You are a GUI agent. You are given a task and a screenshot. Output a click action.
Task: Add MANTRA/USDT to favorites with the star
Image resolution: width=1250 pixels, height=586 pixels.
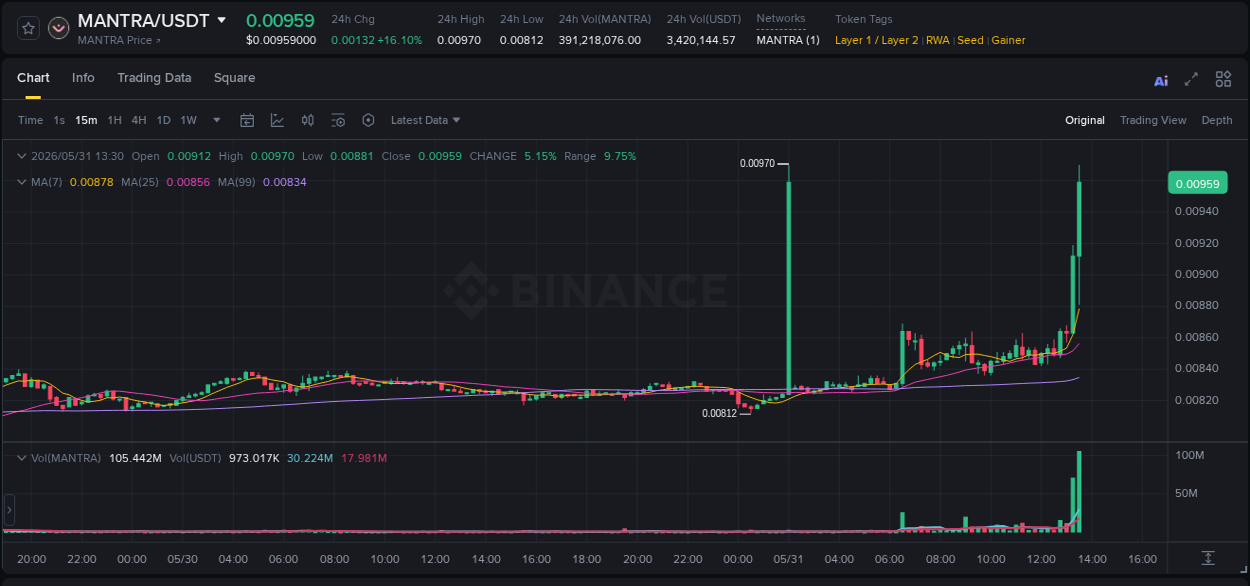click(x=29, y=28)
